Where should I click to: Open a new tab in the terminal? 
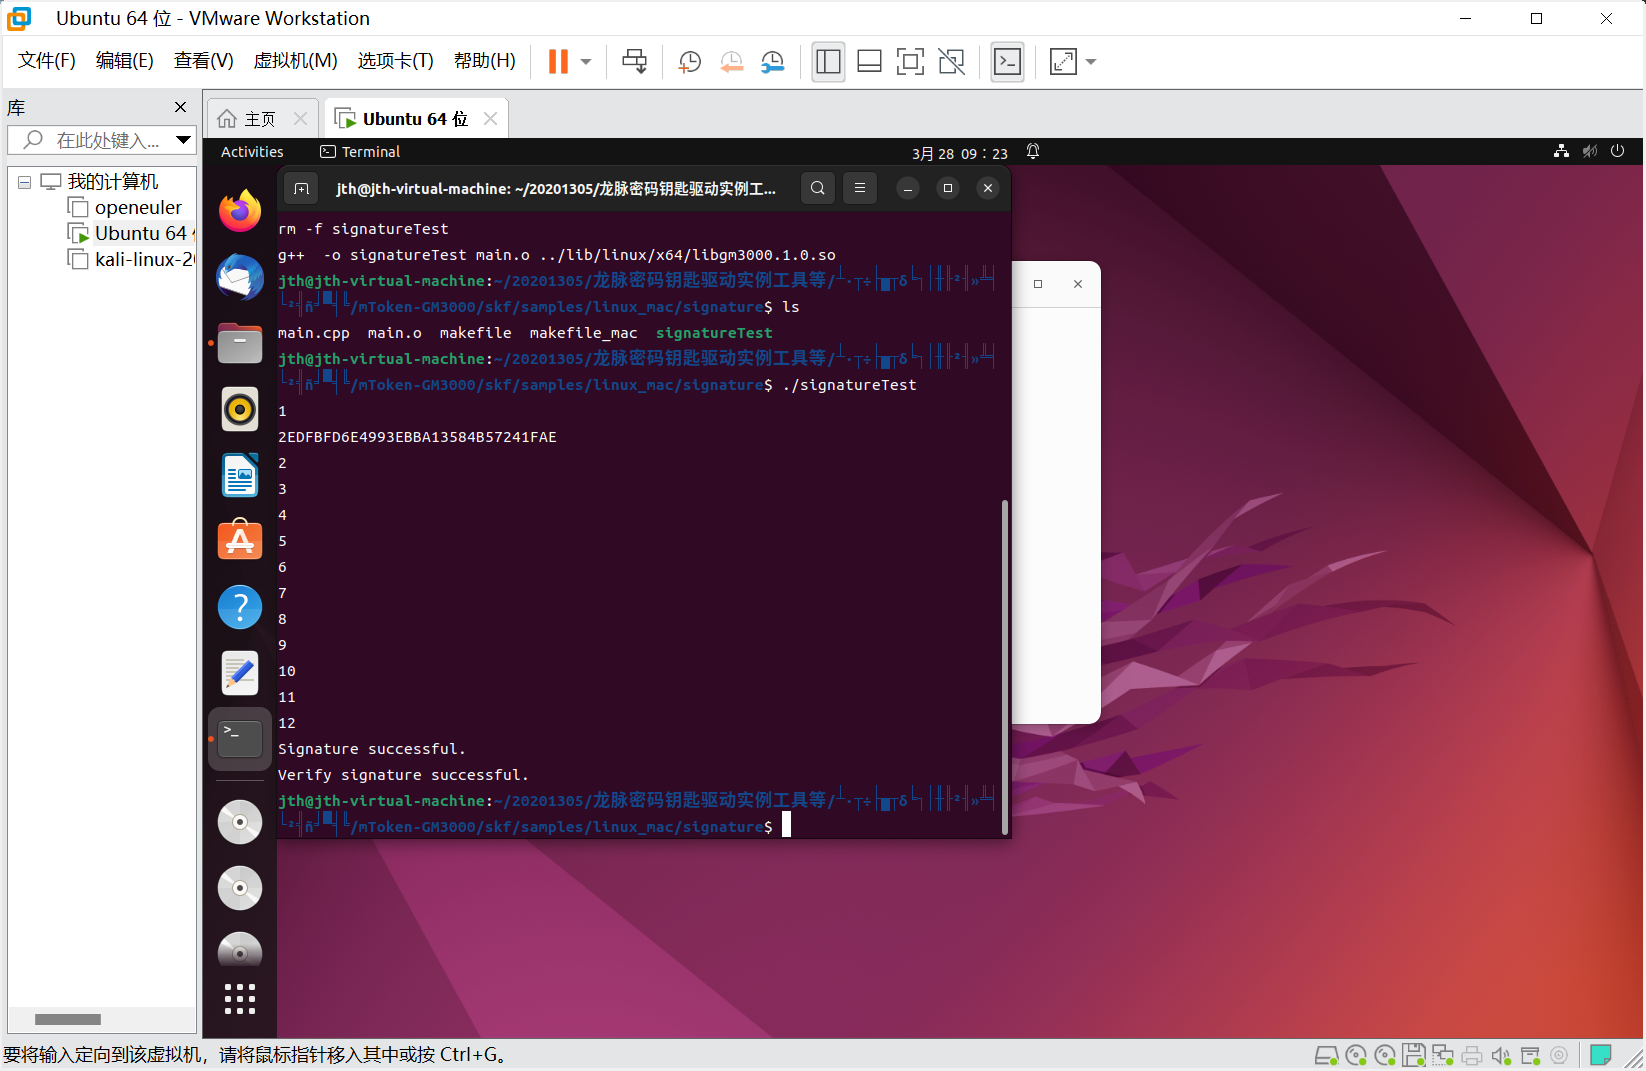301,188
